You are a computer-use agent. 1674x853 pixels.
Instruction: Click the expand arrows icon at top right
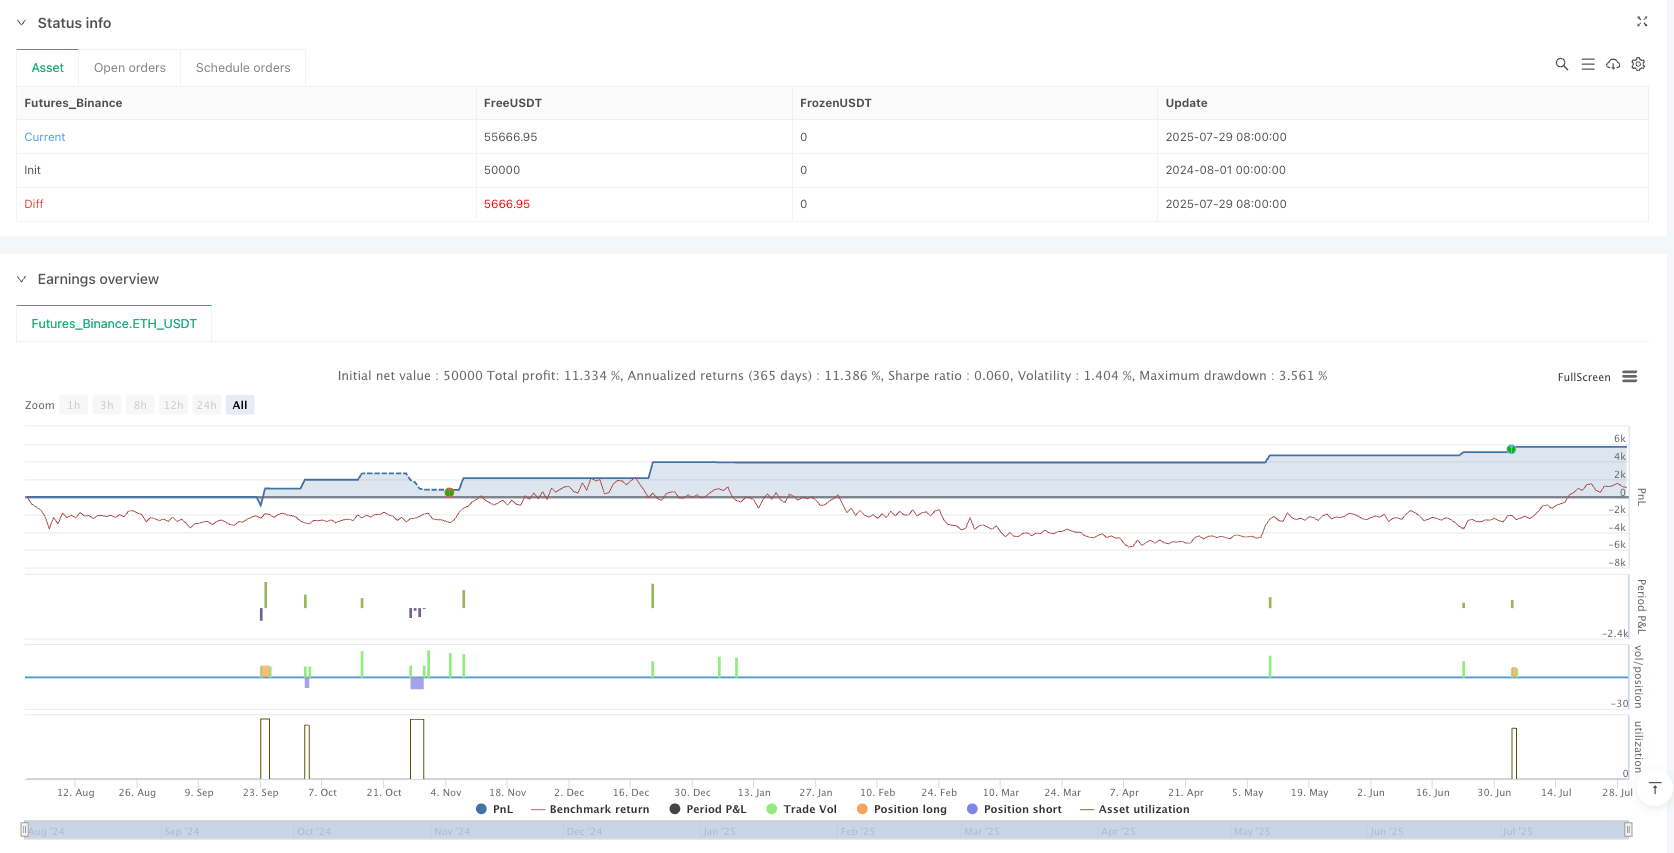point(1641,21)
